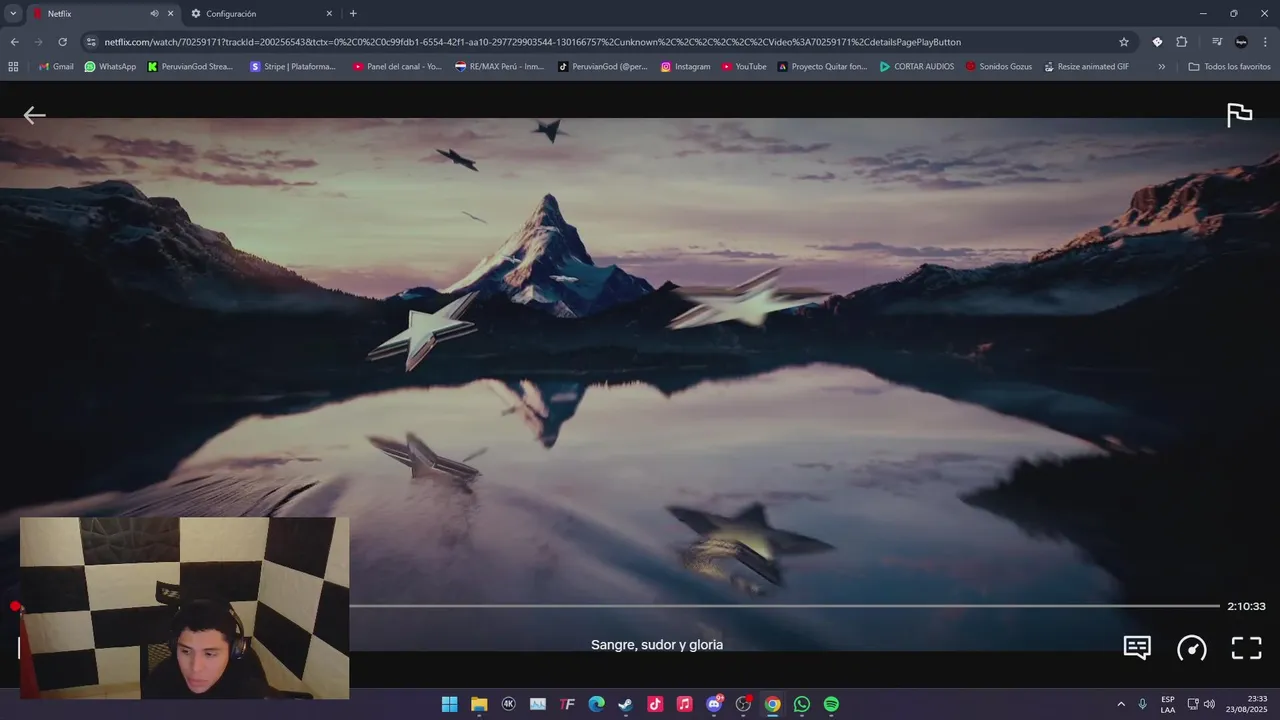Viewport: 1280px width, 720px height.
Task: Open OBS Studio from taskbar
Action: 743,704
